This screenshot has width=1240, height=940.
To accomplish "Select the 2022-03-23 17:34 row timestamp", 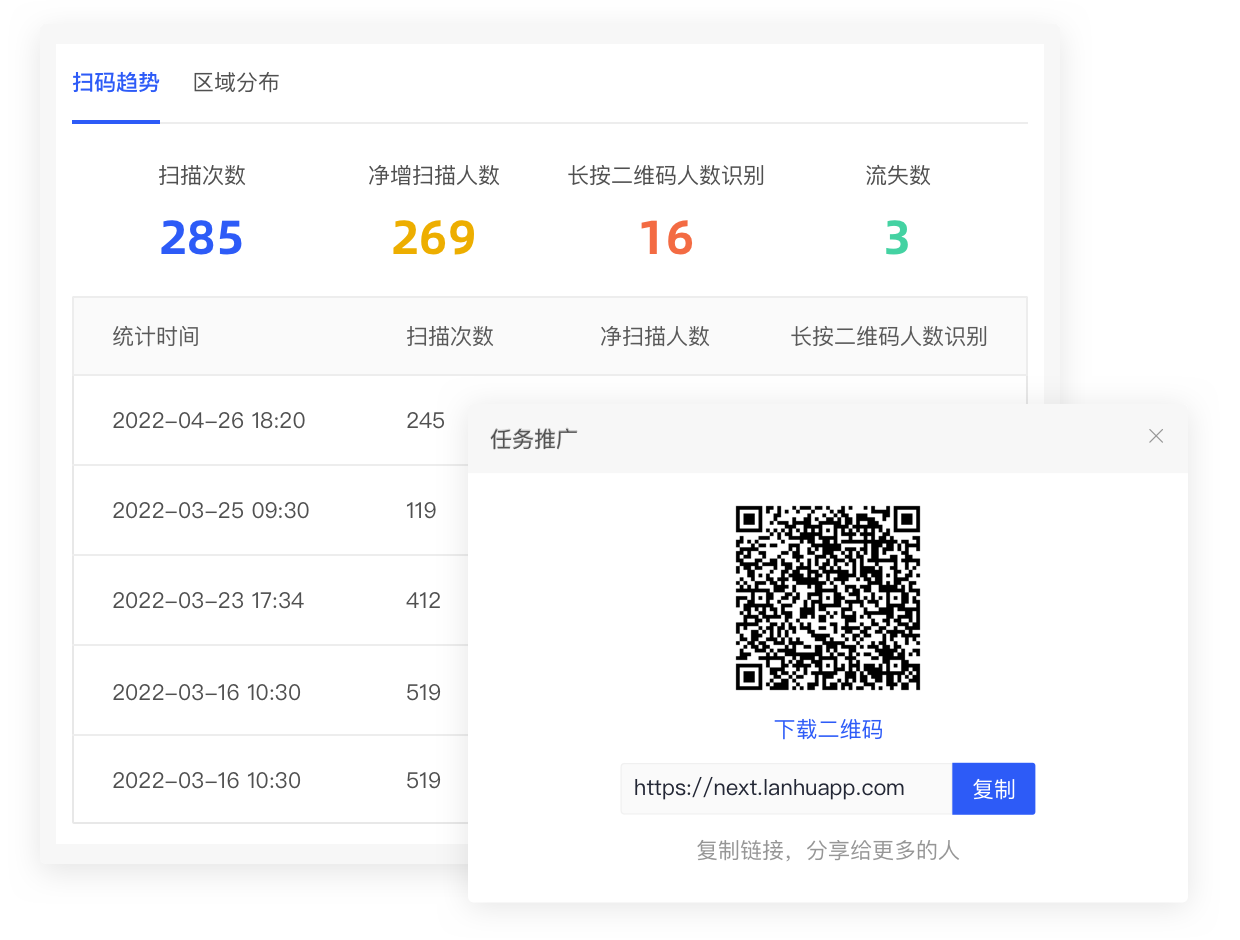I will tap(208, 600).
